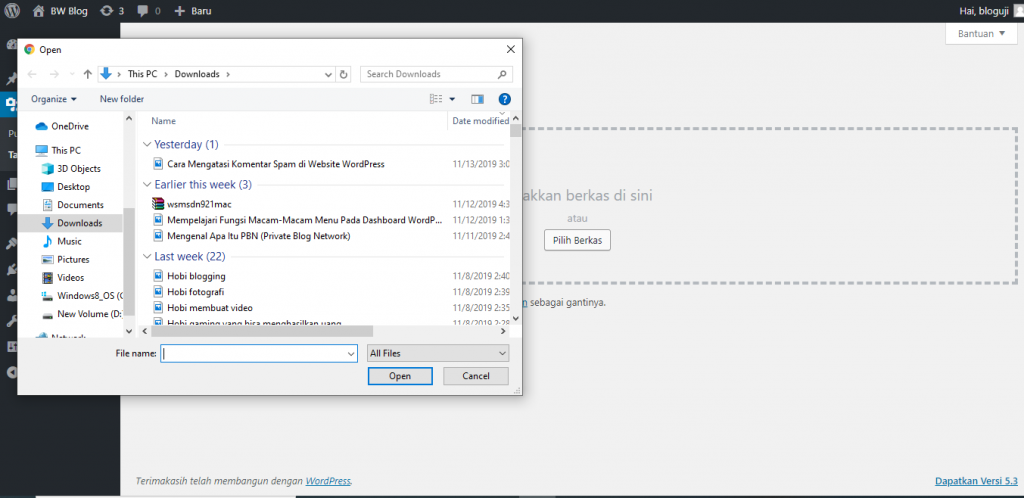
Task: Open dialog help question icon
Action: [x=504, y=99]
